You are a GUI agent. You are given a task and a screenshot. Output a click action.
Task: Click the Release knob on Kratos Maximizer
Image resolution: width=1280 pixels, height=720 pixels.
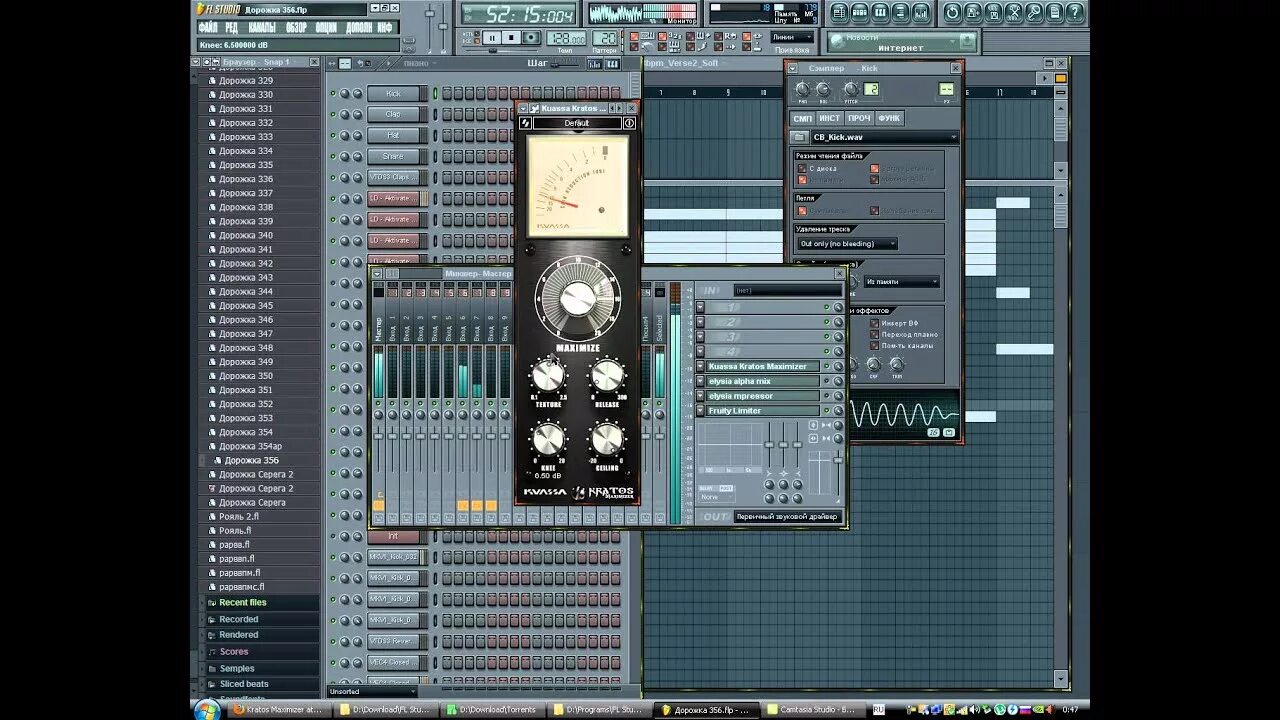coord(607,376)
